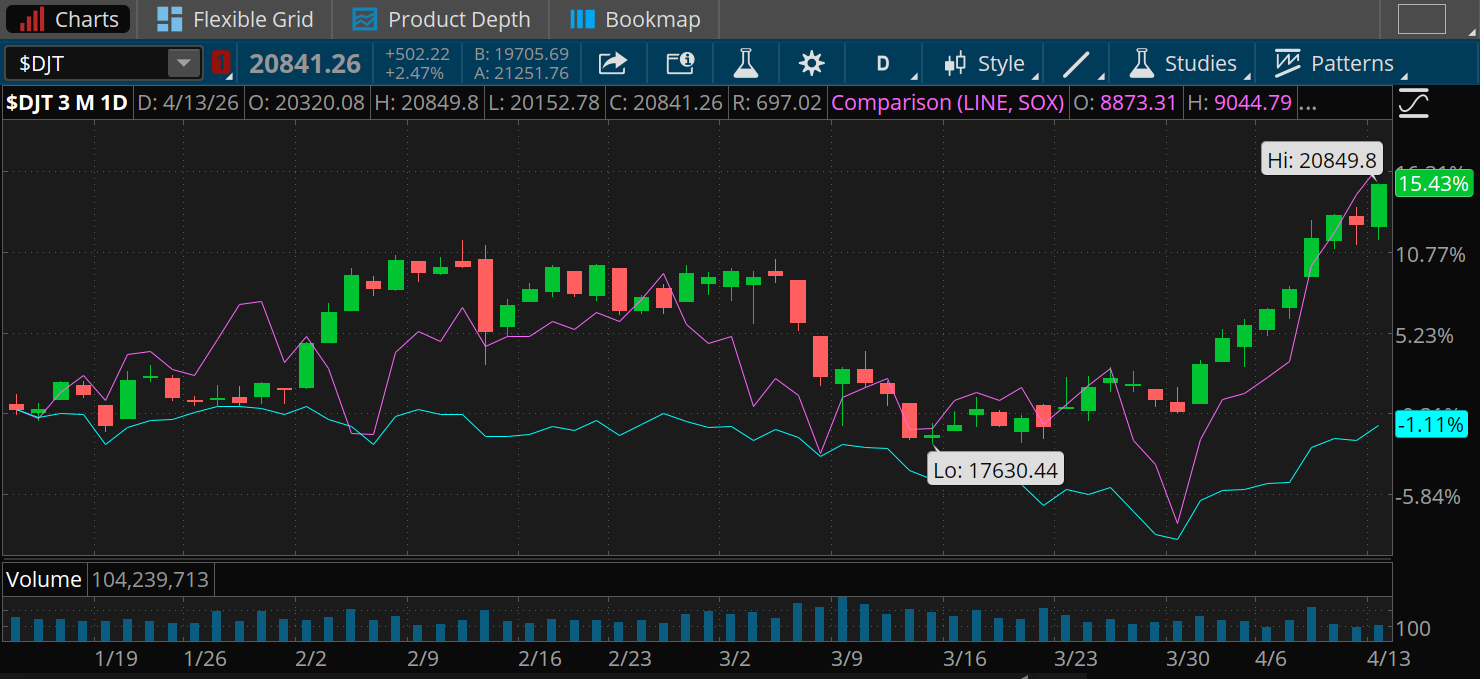Click the Hi: 20849.8 bubble

[x=1322, y=158]
